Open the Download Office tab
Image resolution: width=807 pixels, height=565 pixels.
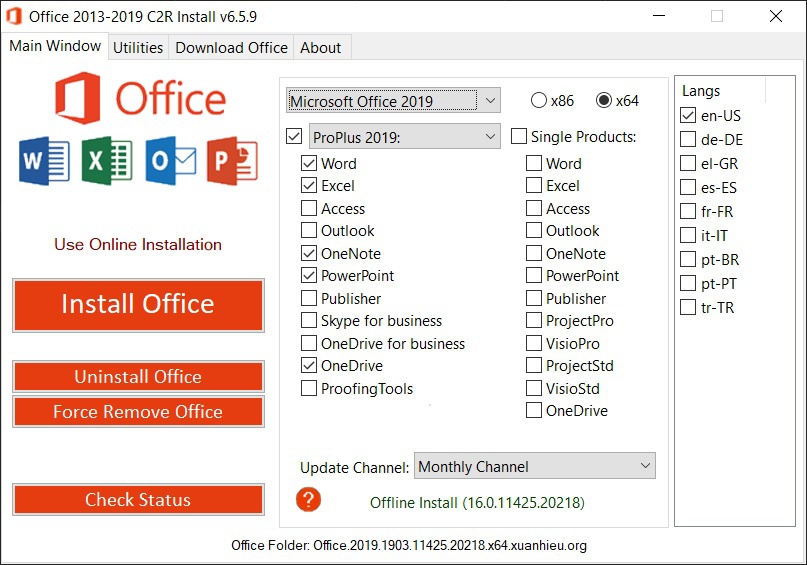(231, 47)
